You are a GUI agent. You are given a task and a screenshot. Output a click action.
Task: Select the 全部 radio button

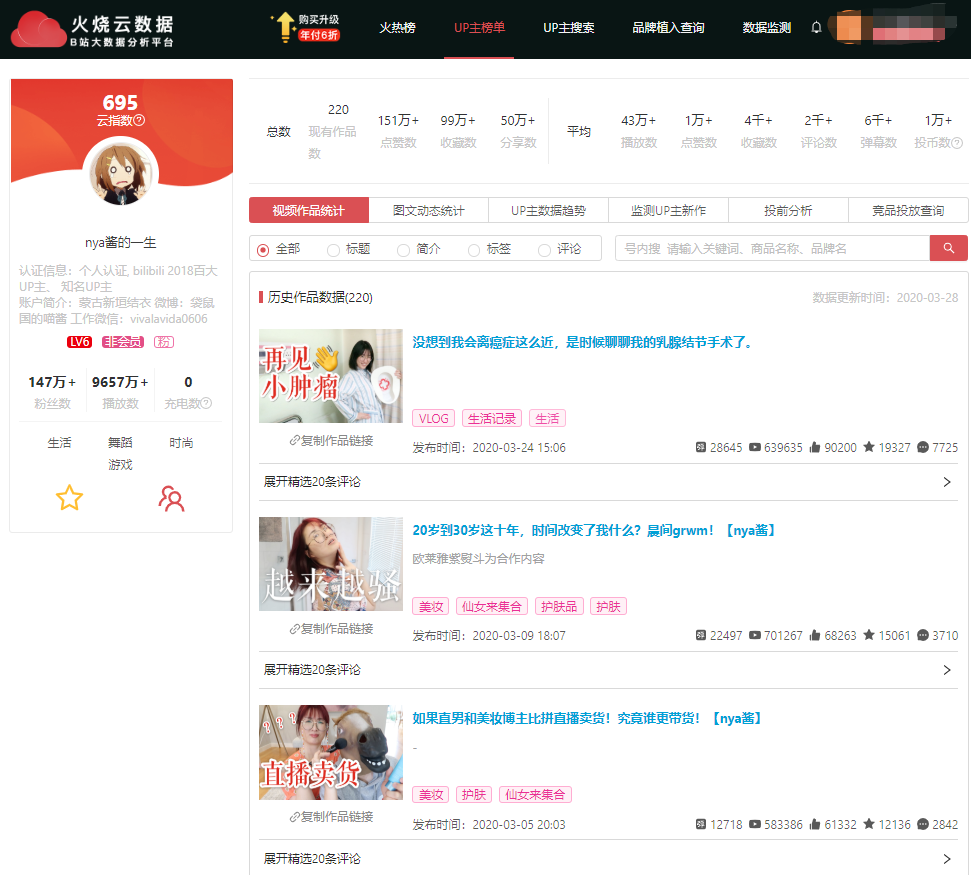pos(264,249)
